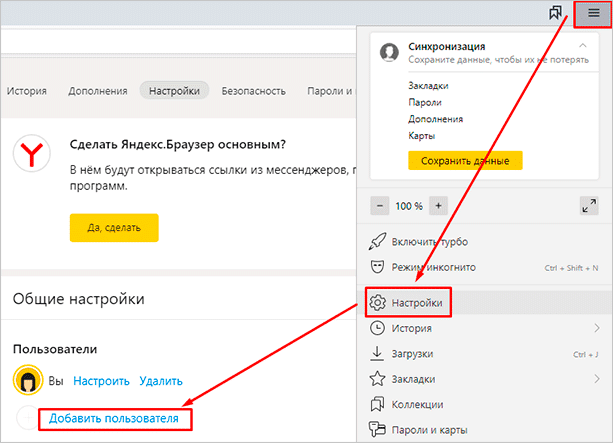Image resolution: width=613 pixels, height=443 pixels.
Task: Collapse the Синхронизация panel chevron
Action: click(583, 47)
